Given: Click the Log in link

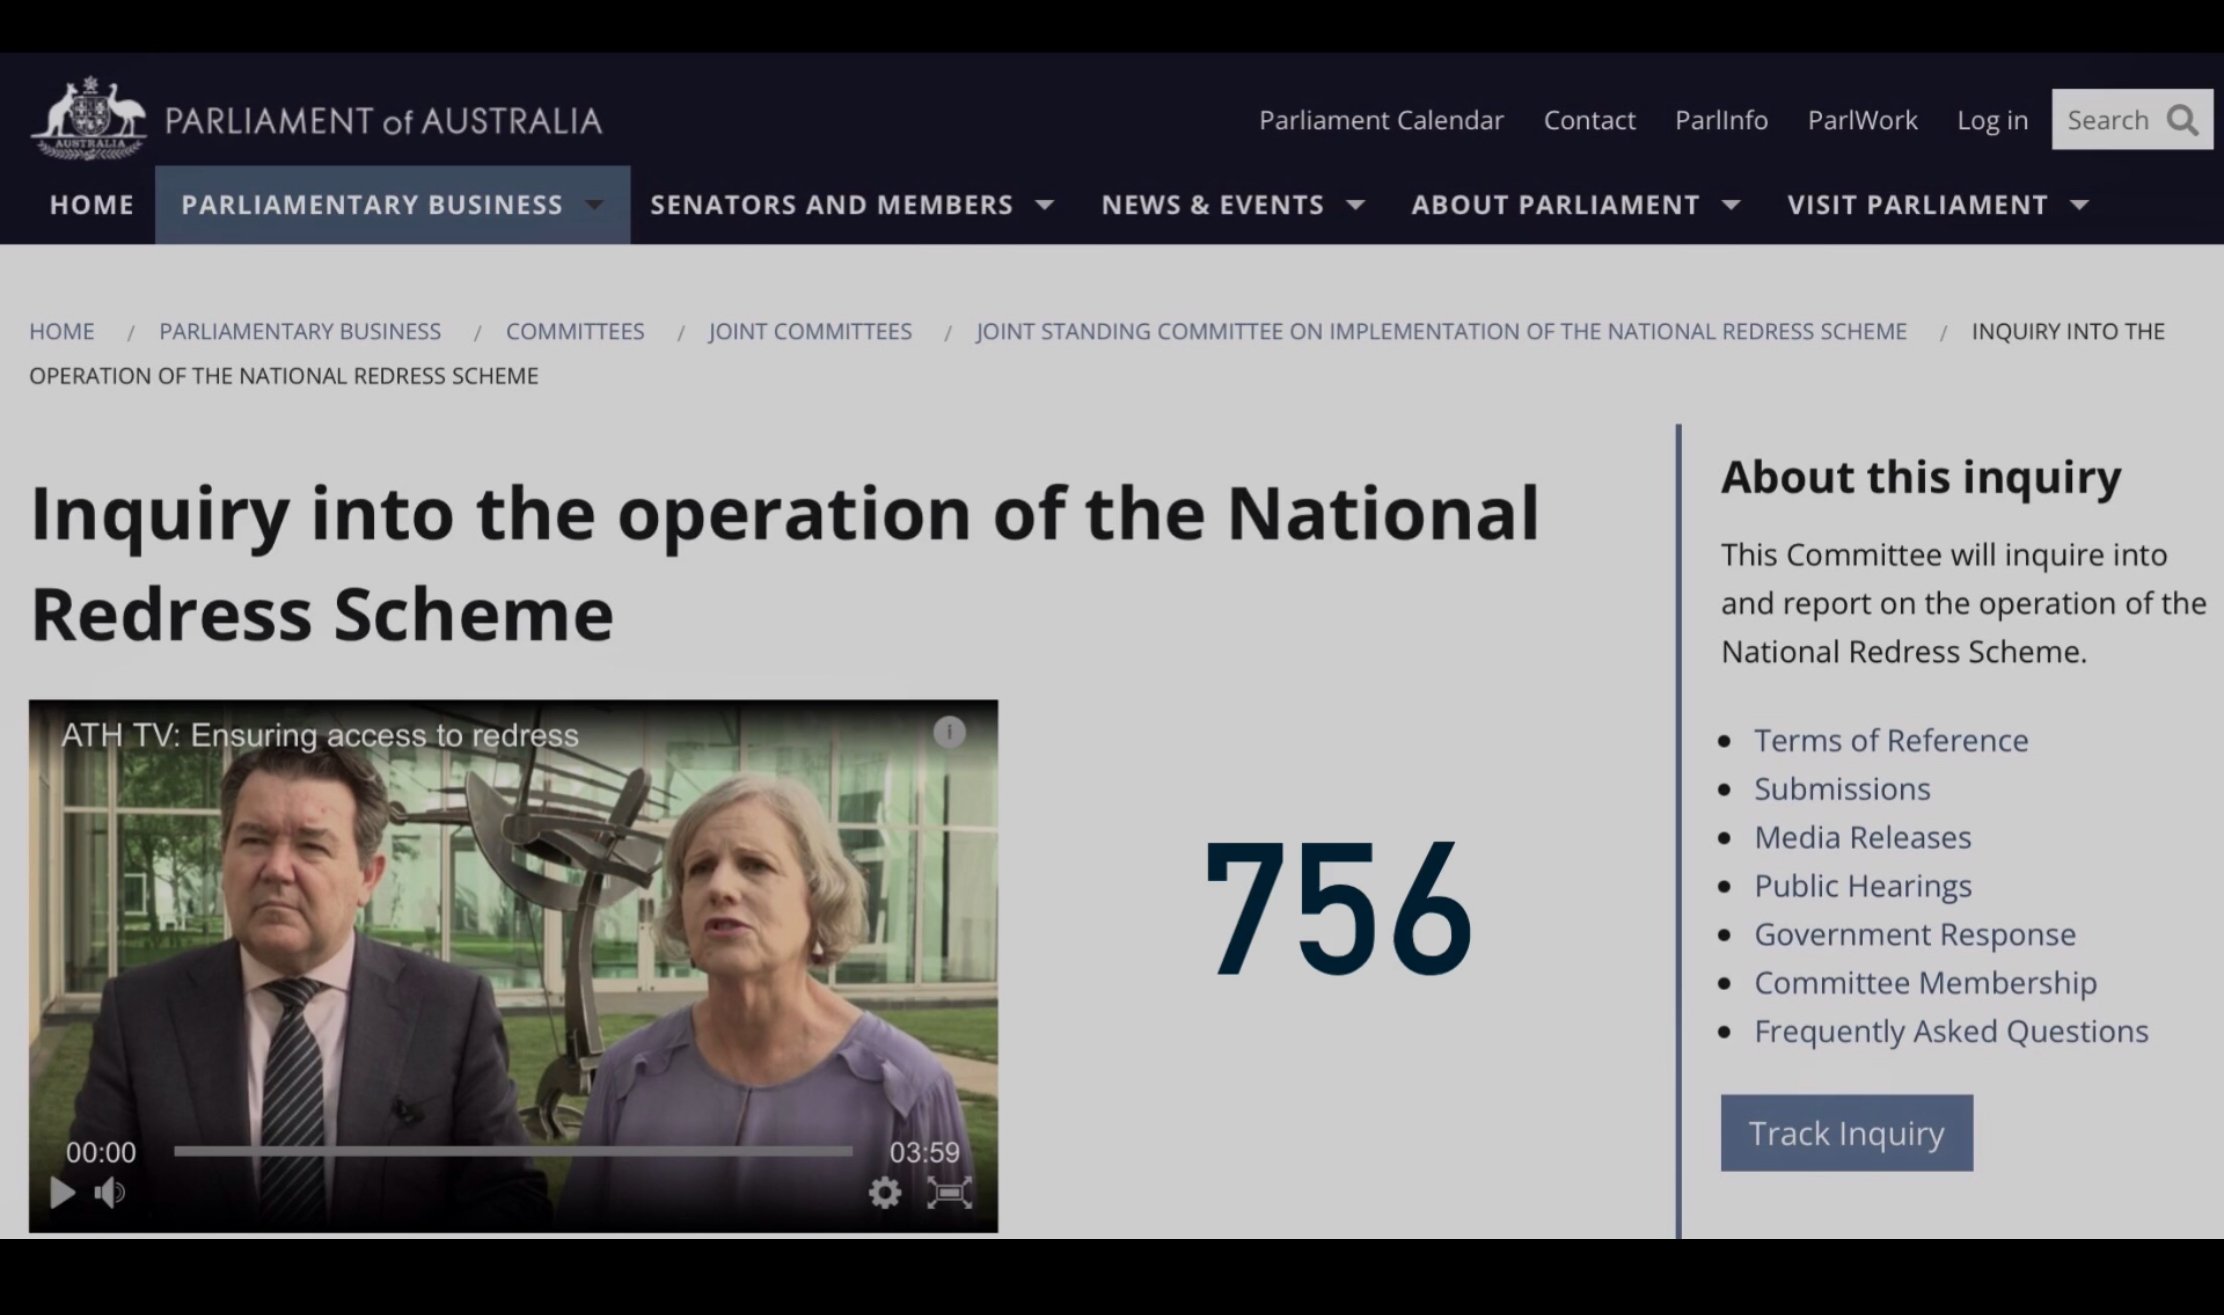Looking at the screenshot, I should (x=1992, y=120).
